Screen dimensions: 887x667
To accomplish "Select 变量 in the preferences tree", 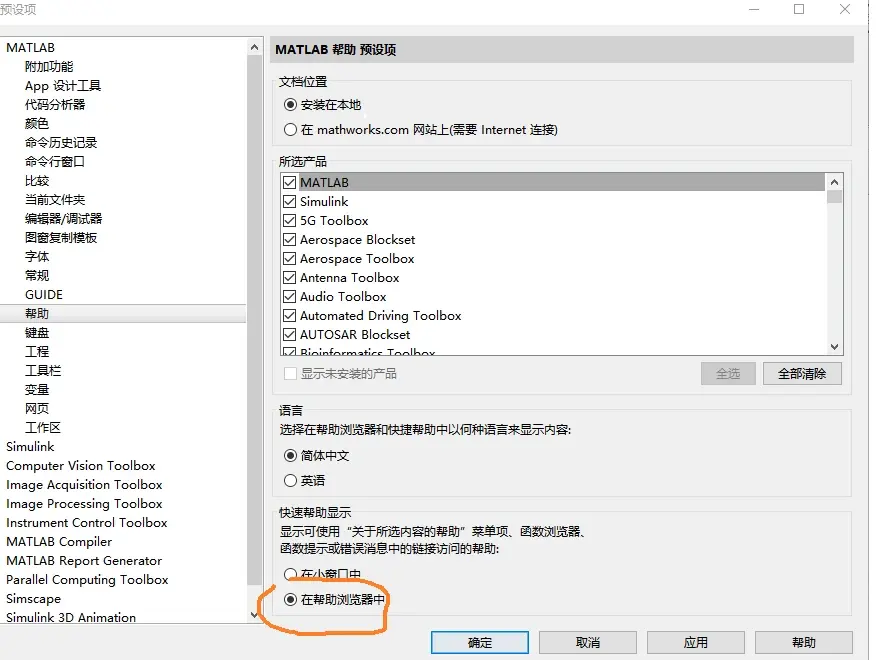I will 37,390.
